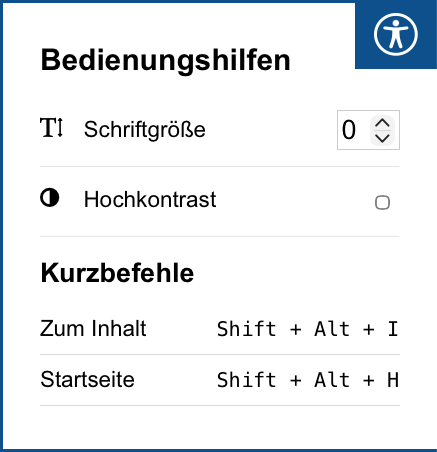Screen dimensions: 437x452
Task: Click the text size icon beside Schriftgröße
Action: pos(51,128)
